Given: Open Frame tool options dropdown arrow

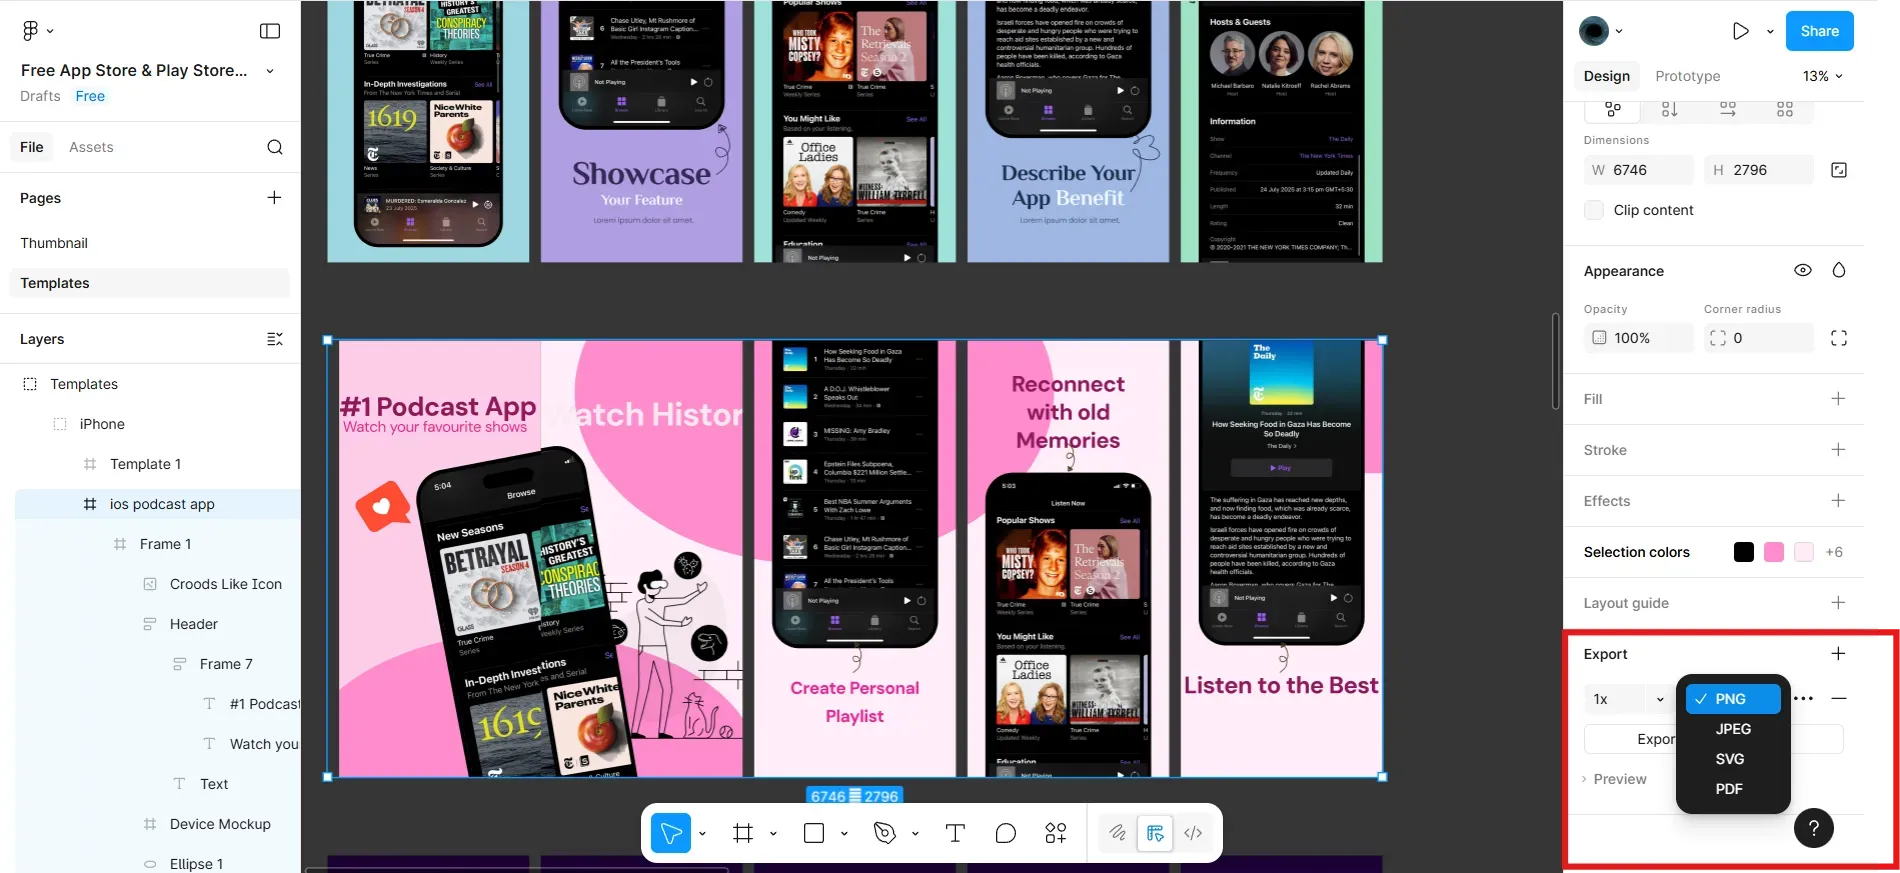Looking at the screenshot, I should pos(773,833).
